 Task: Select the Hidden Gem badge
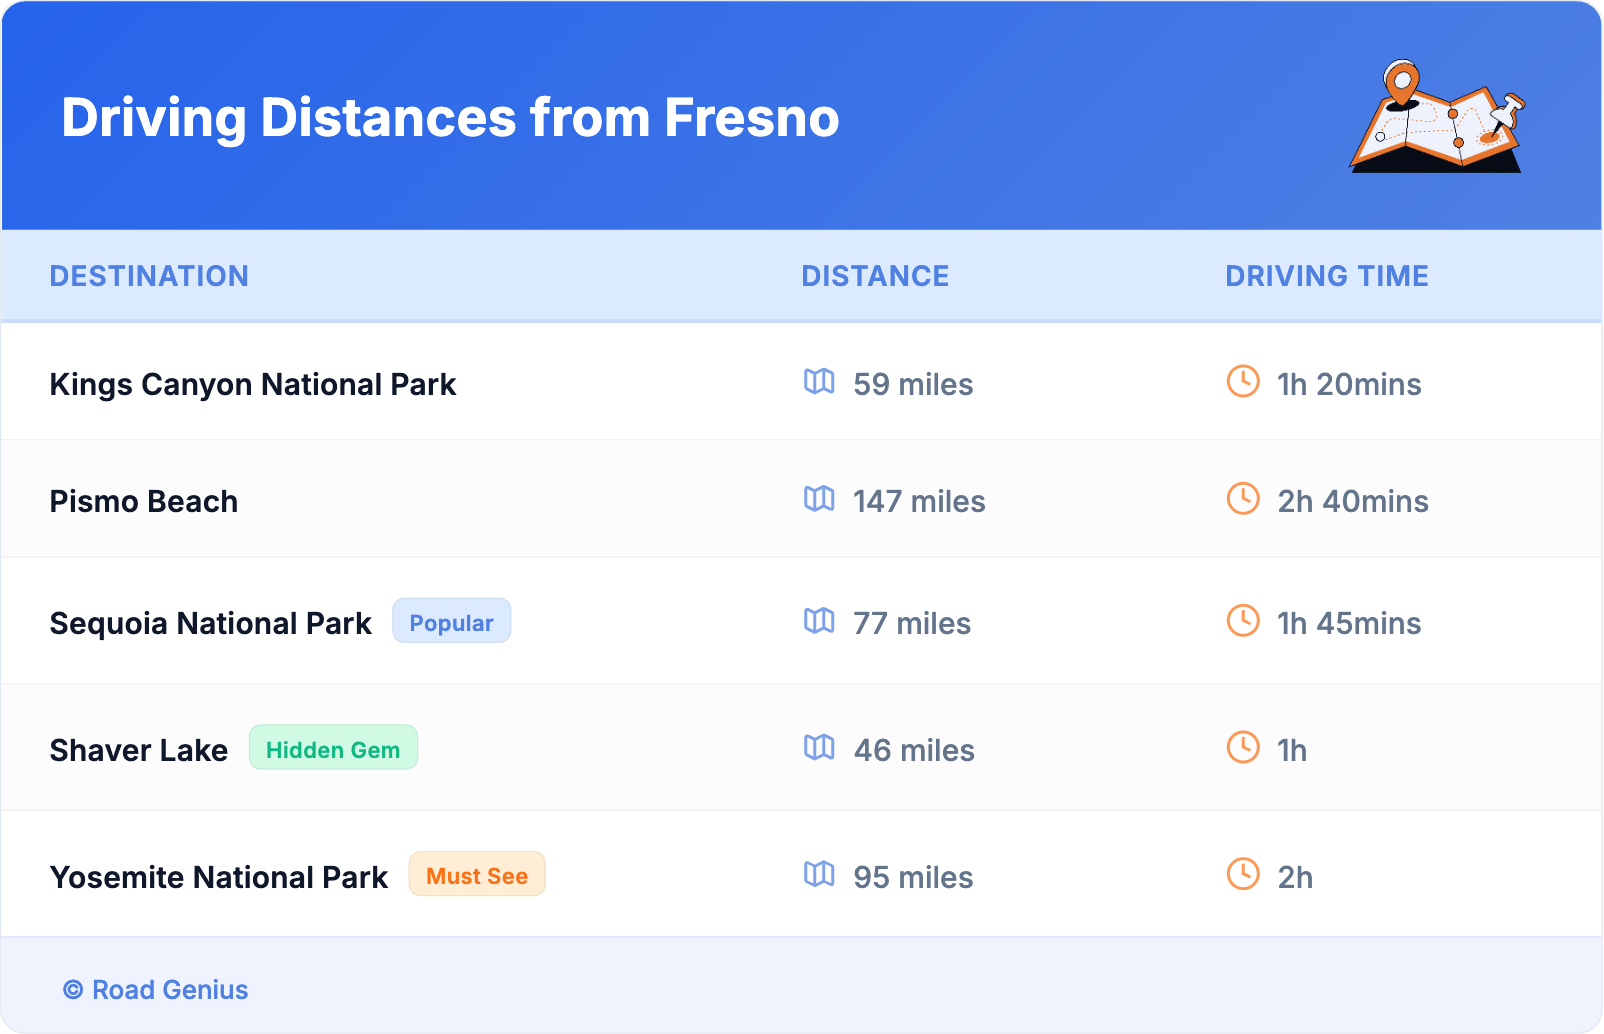[x=333, y=749]
